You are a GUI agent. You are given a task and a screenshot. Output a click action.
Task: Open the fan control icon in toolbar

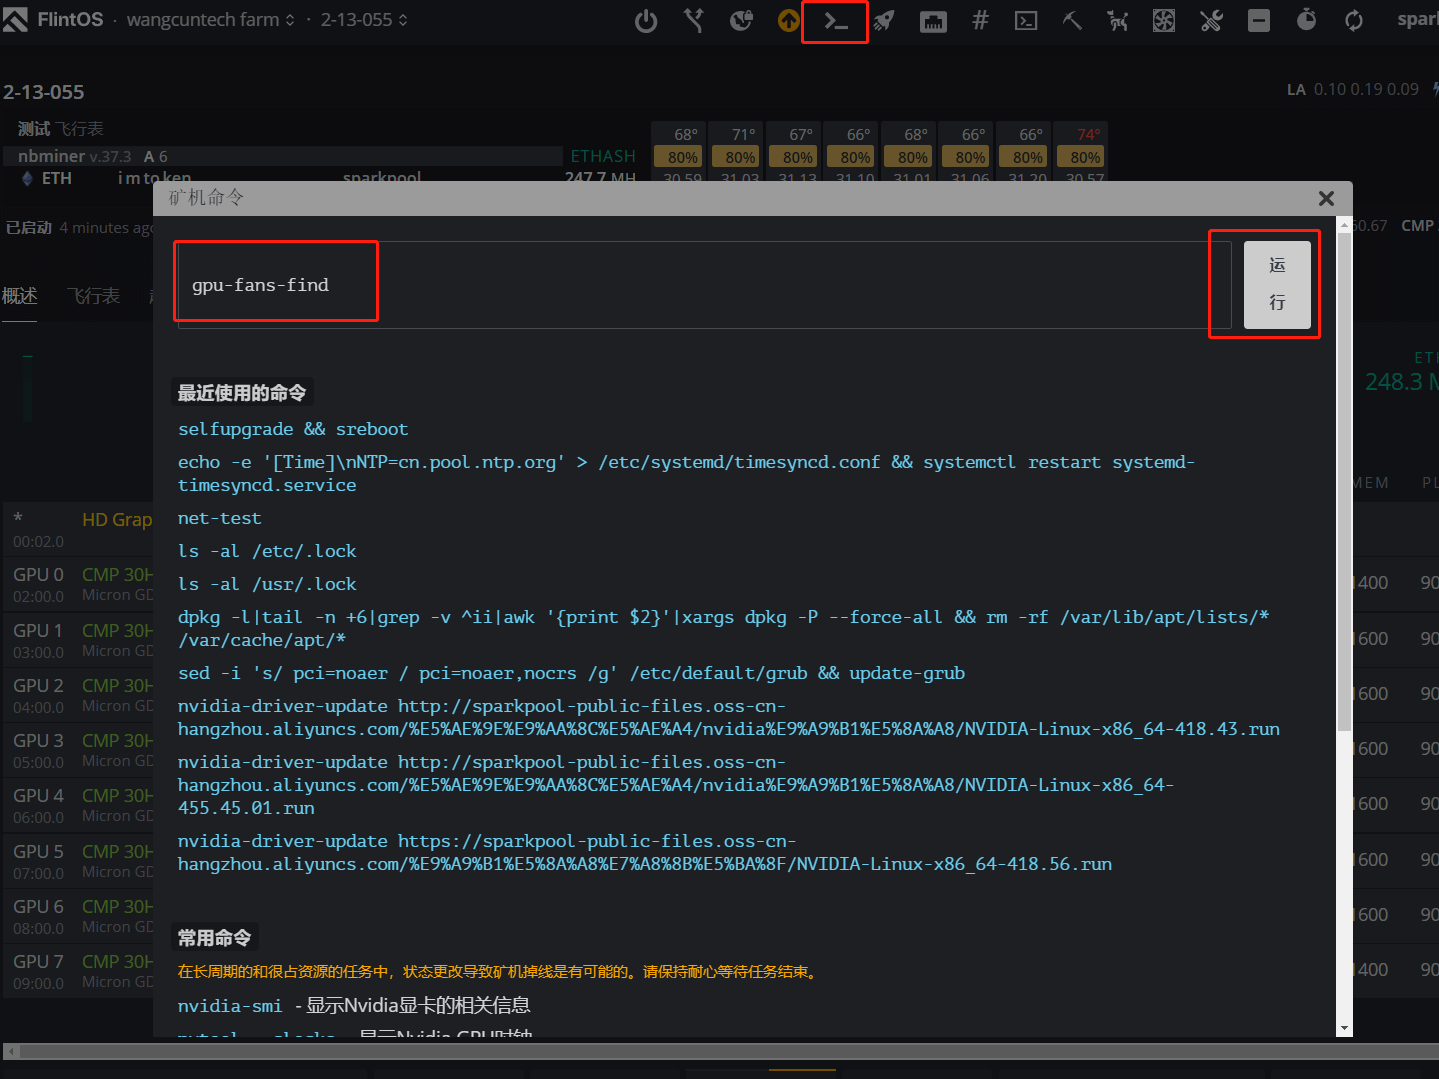[x=1163, y=20]
